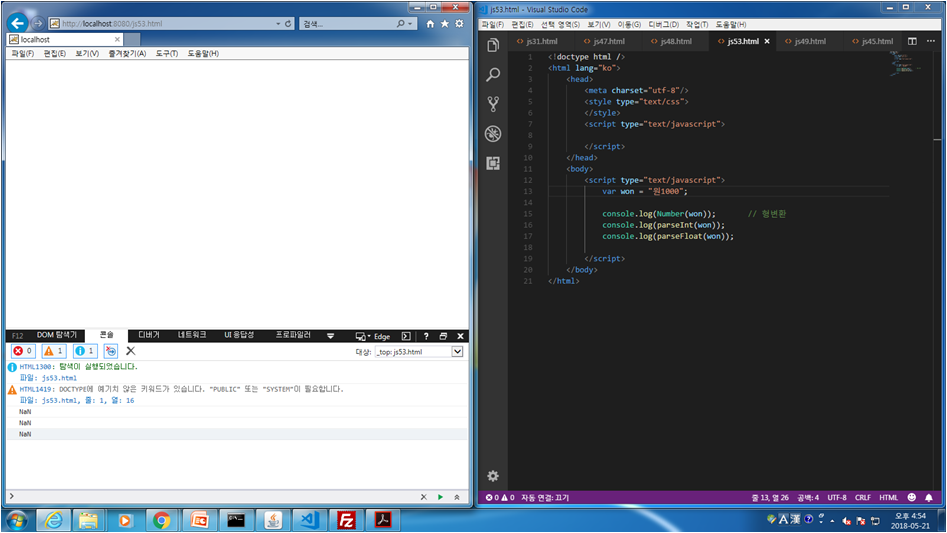Click the console command input field

[x=214, y=497]
